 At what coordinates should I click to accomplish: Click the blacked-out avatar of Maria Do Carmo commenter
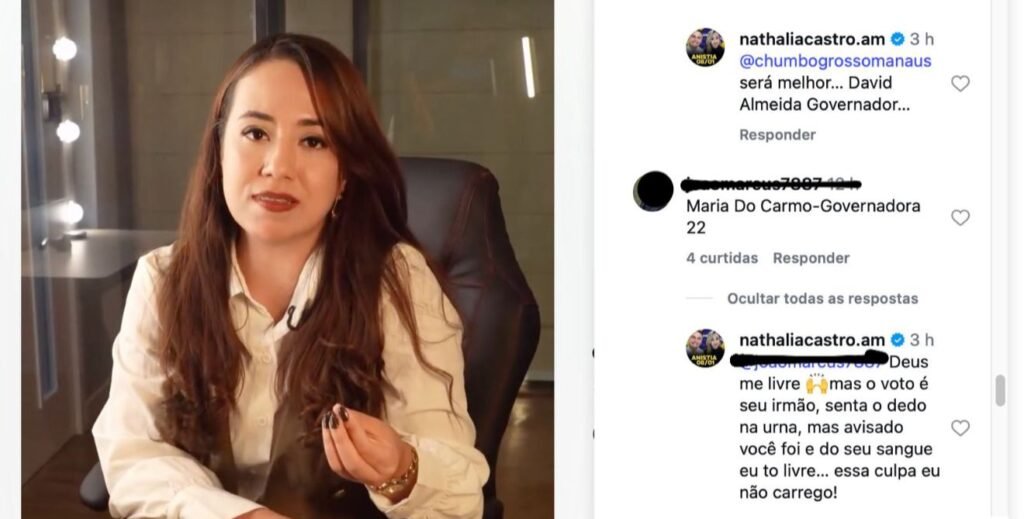(x=653, y=191)
